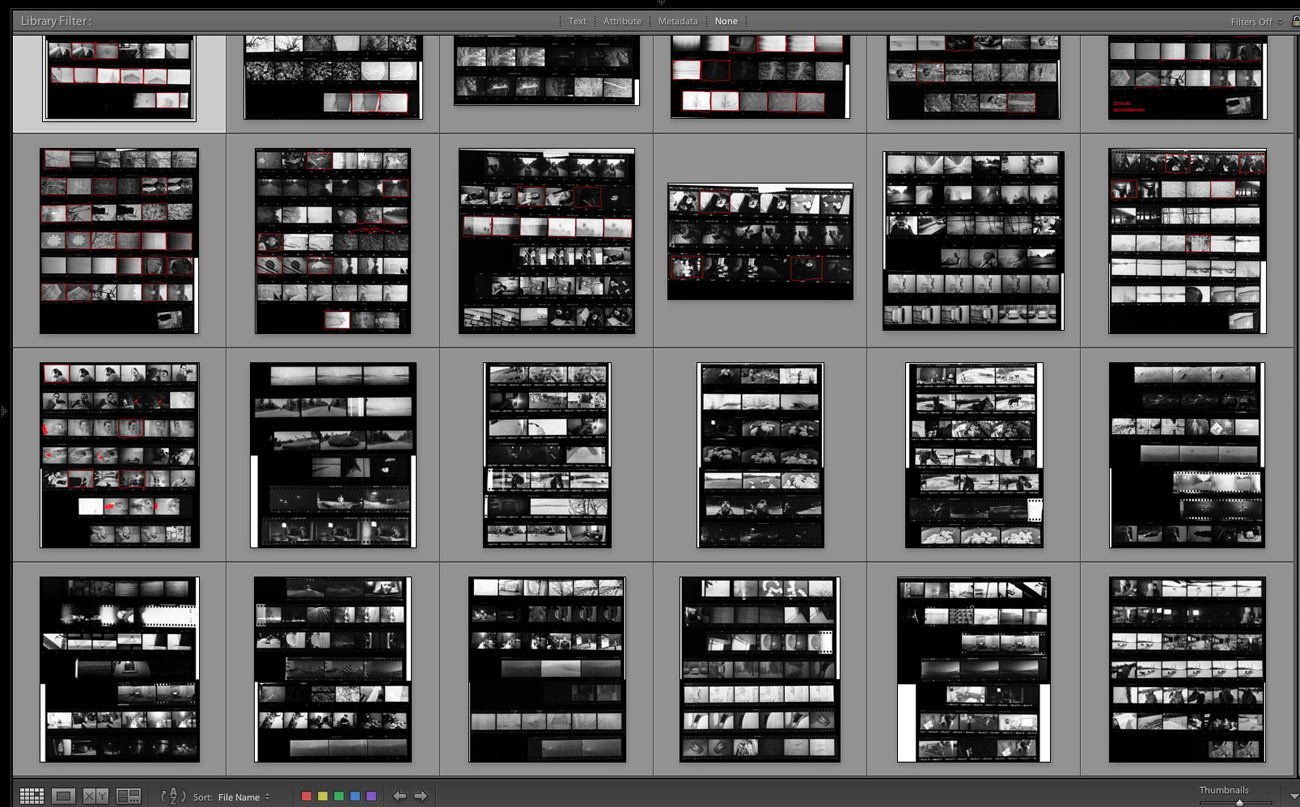Switch to Loupe view
1300x807 pixels.
64,796
